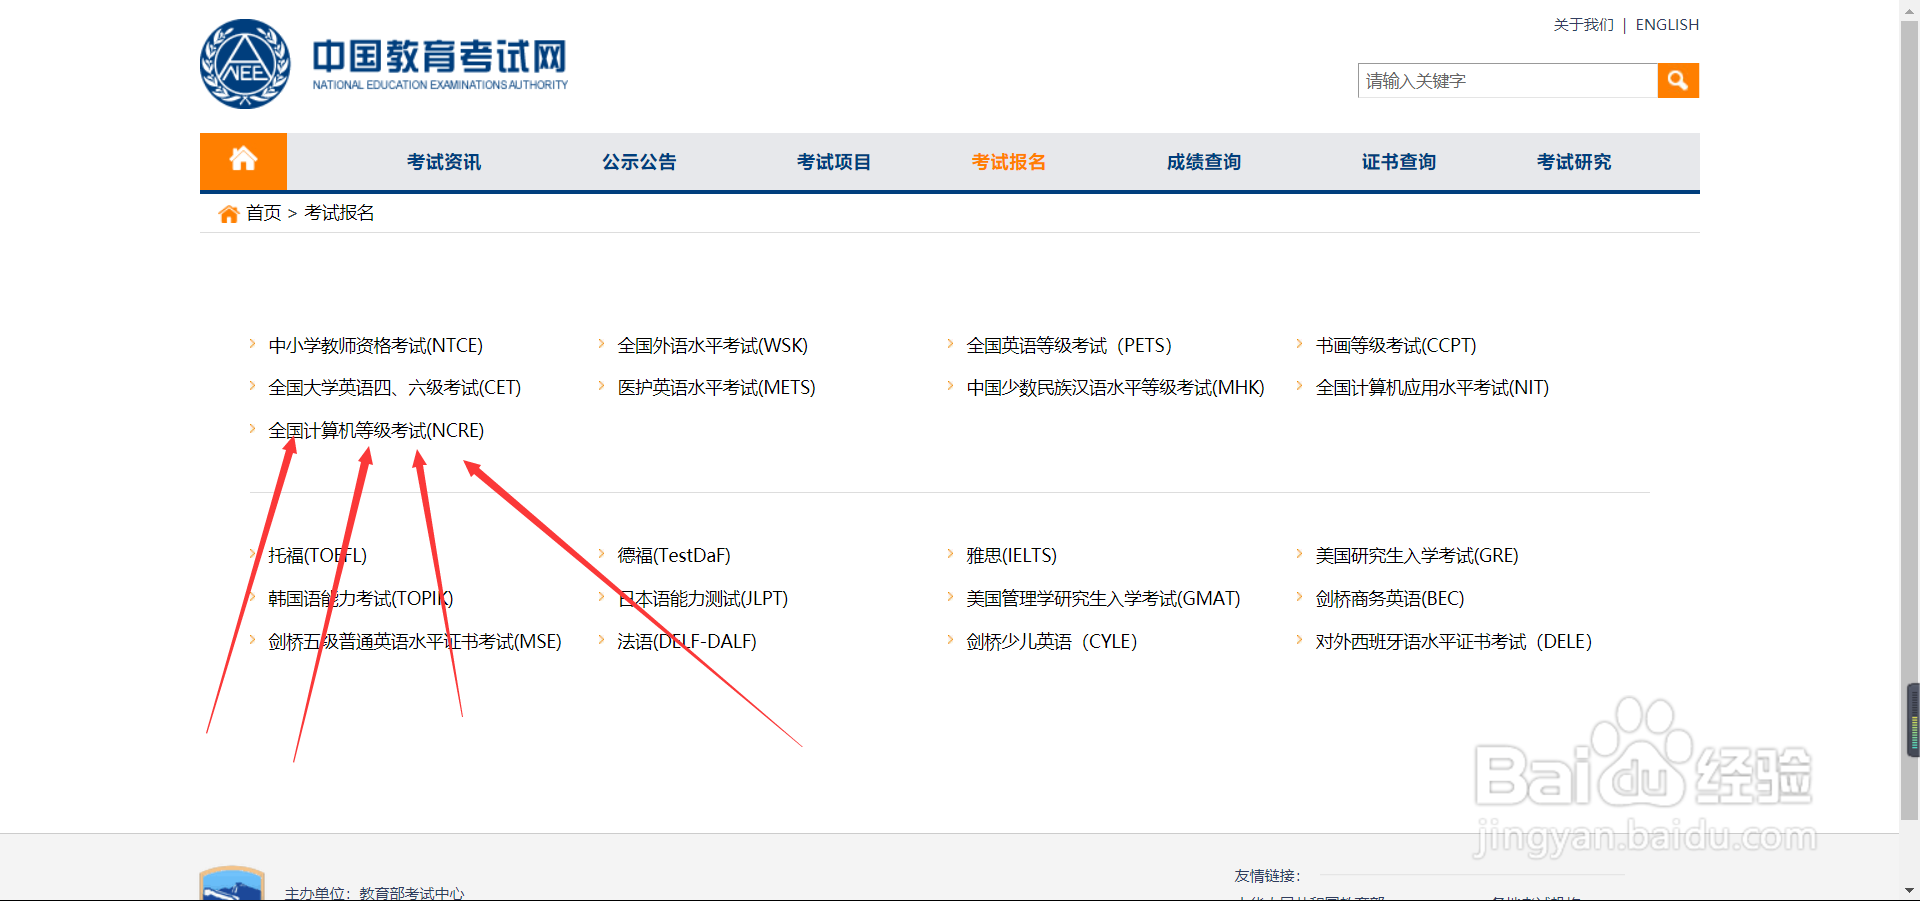
Task: Open 全国大学英语四、六级考试(CET) link
Action: pos(394,387)
